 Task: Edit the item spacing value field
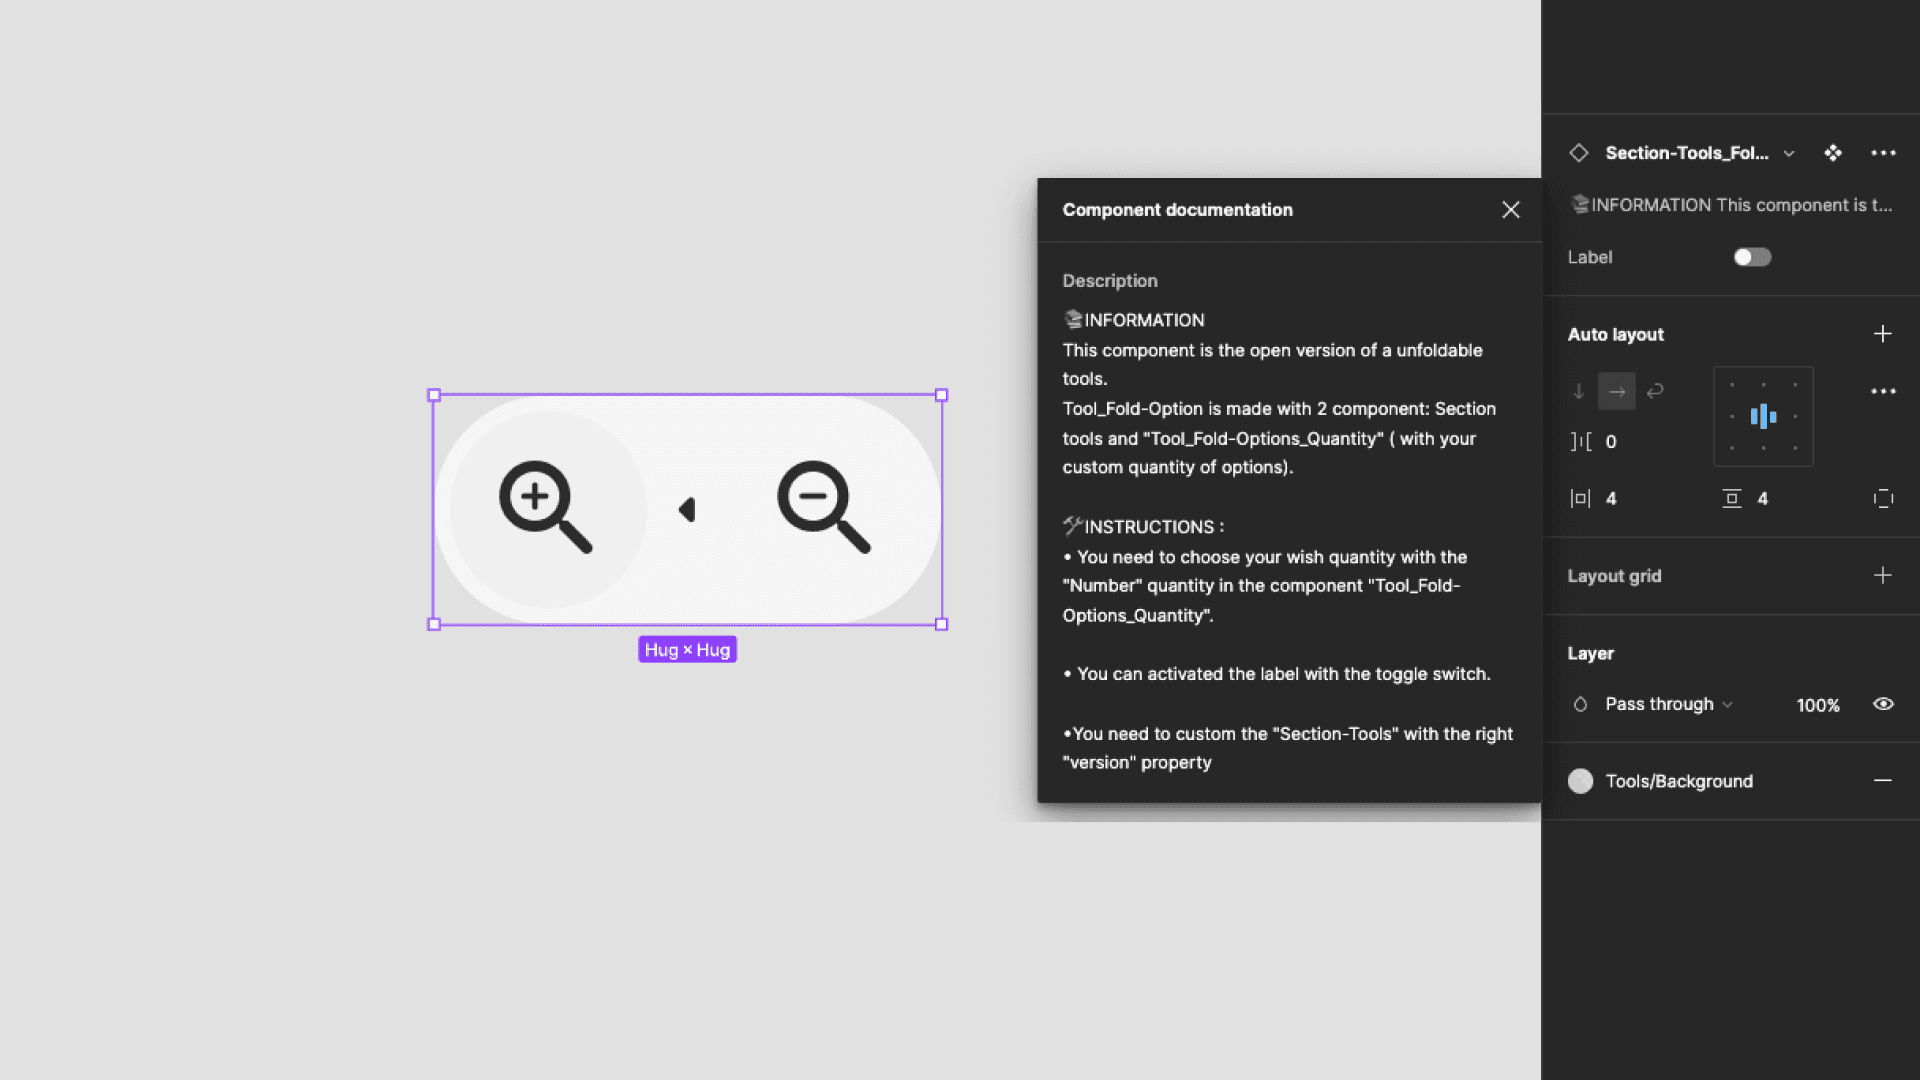[x=1611, y=441]
